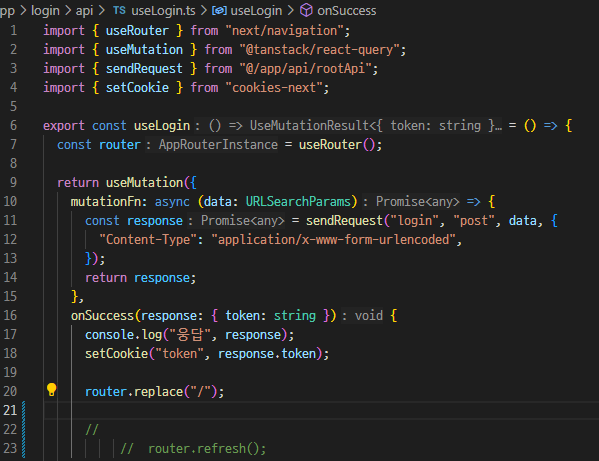Image resolution: width=599 pixels, height=461 pixels.
Task: Click the "응답" string on line 17
Action: [x=189, y=335]
